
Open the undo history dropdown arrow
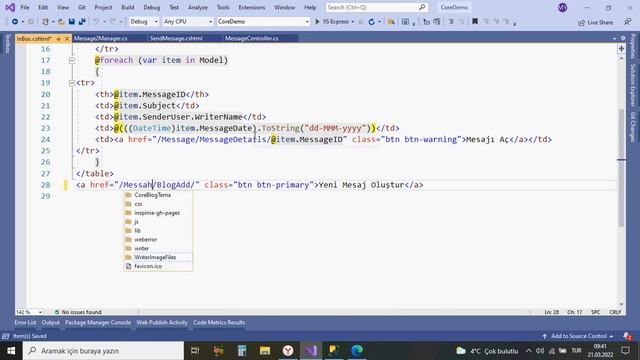pyautogui.click(x=104, y=22)
